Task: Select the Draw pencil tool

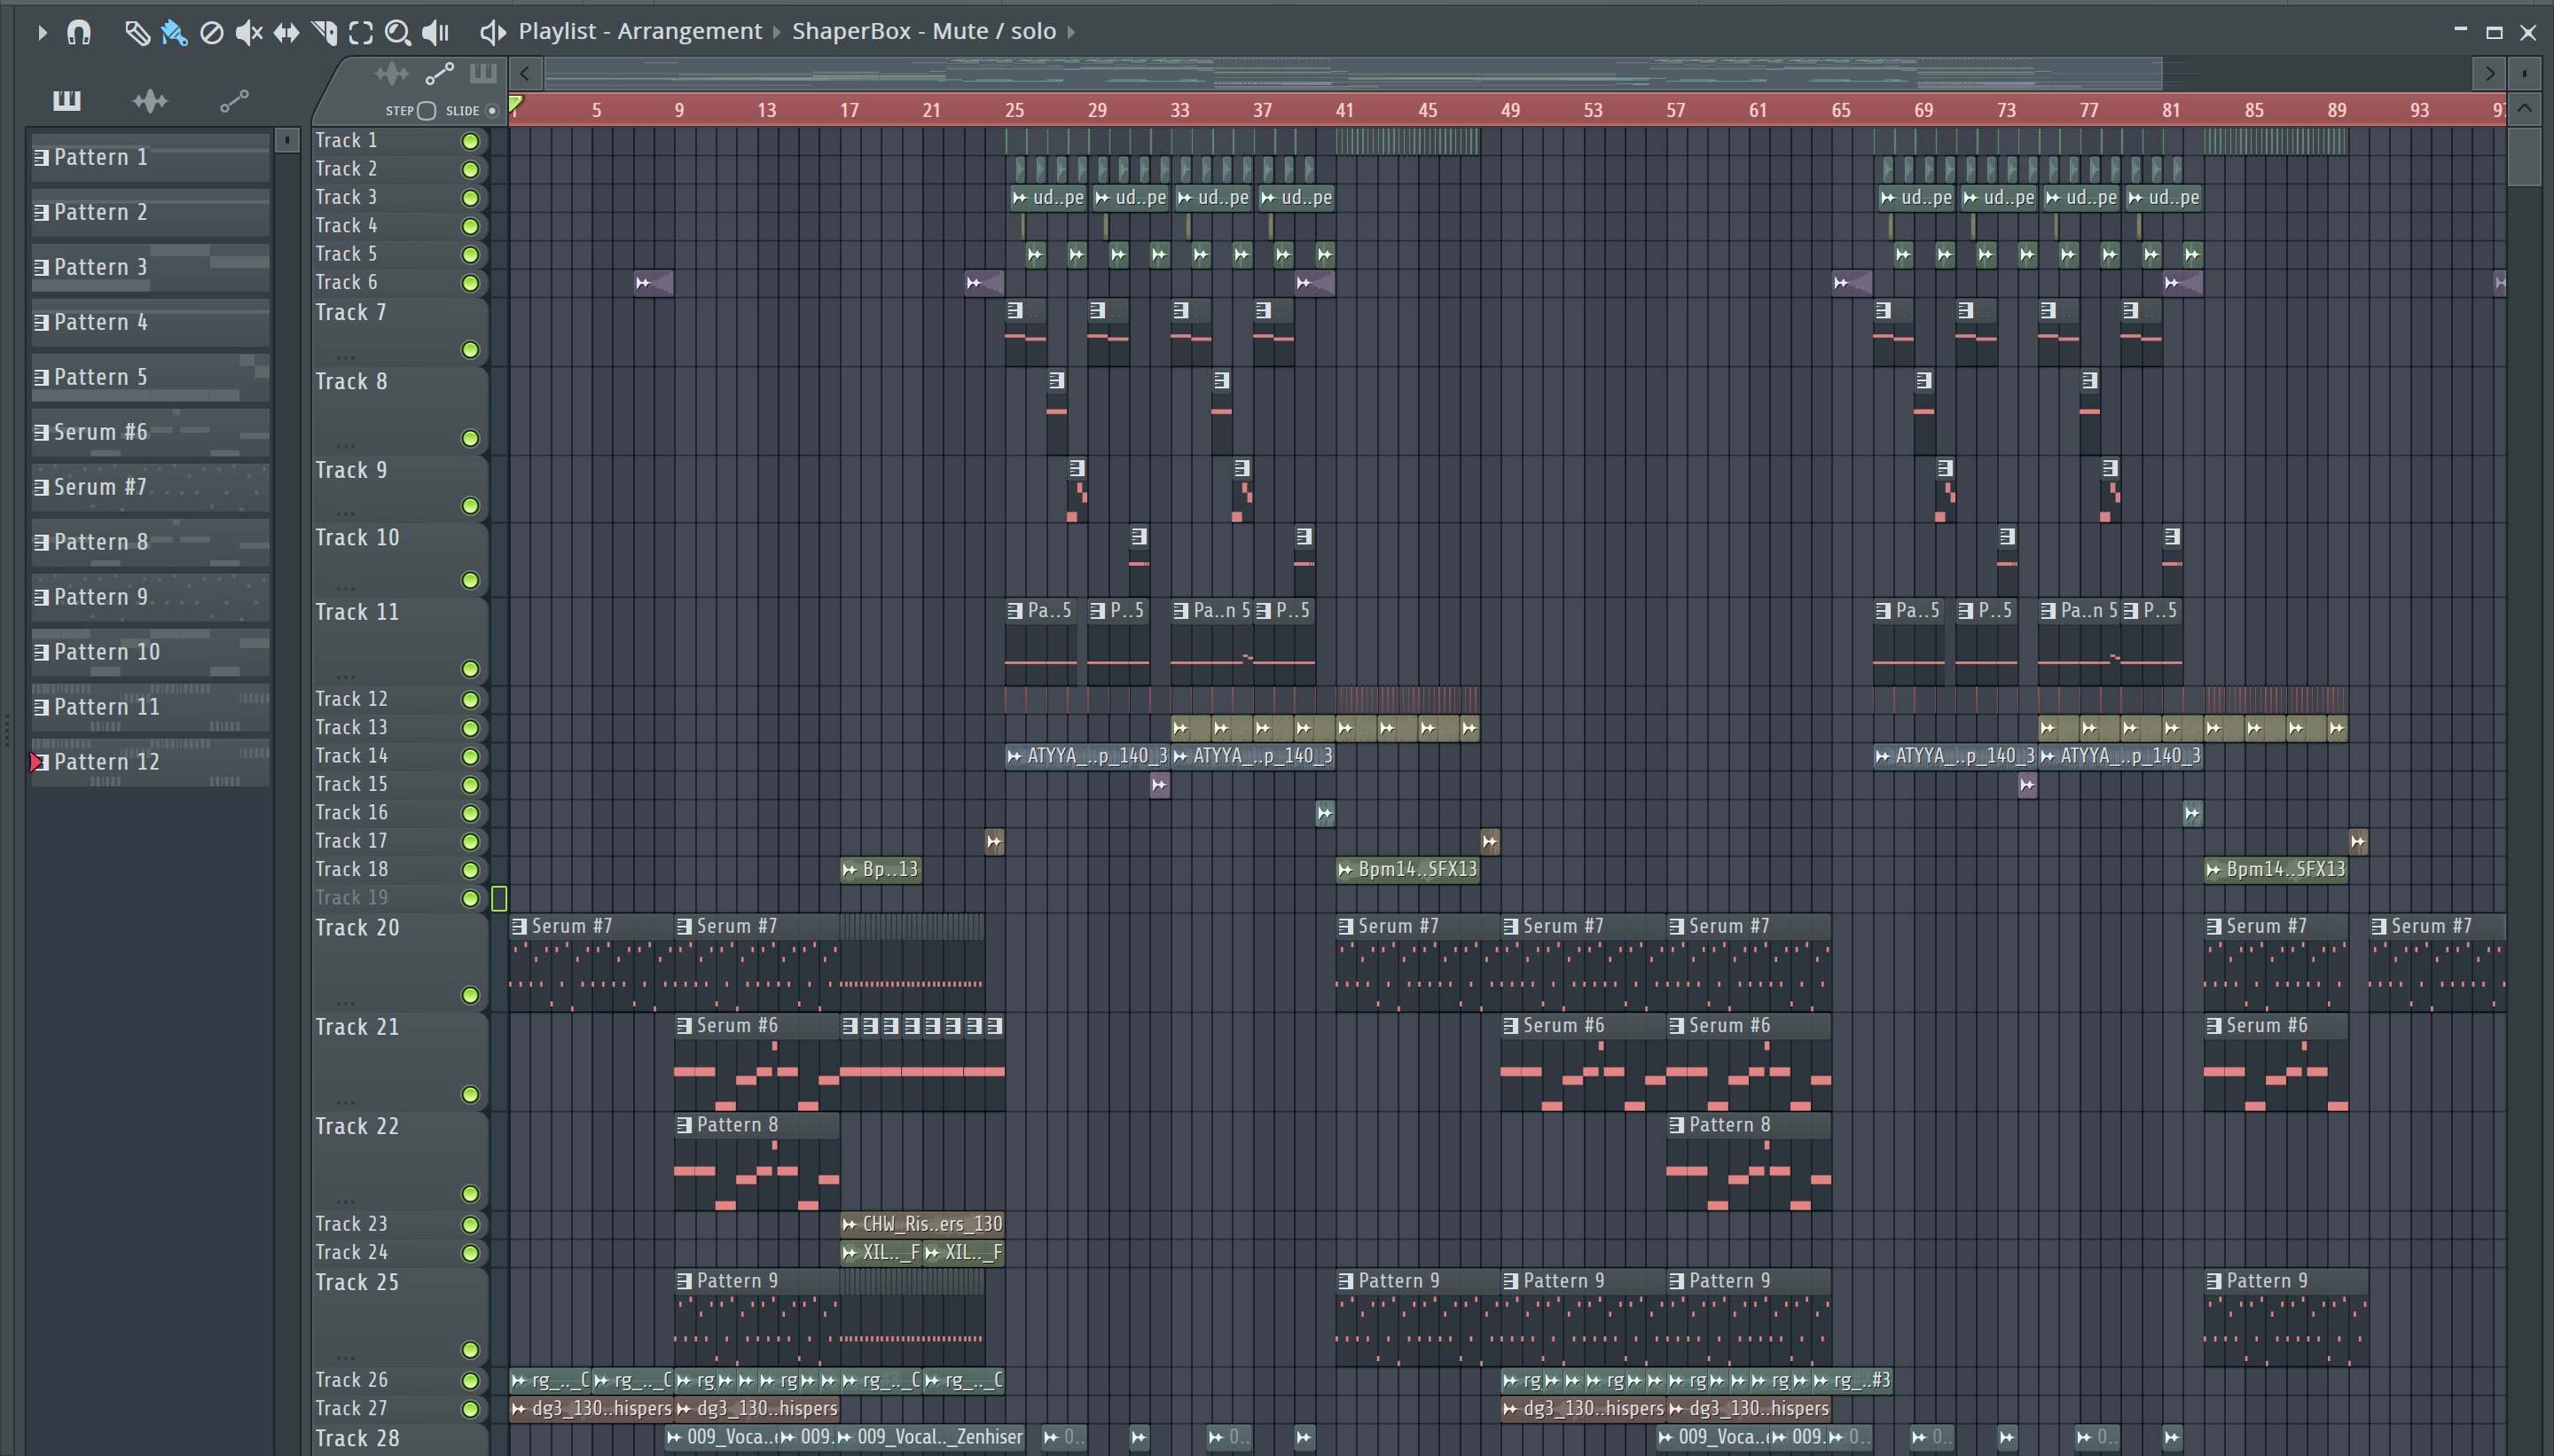Action: pos(137,32)
